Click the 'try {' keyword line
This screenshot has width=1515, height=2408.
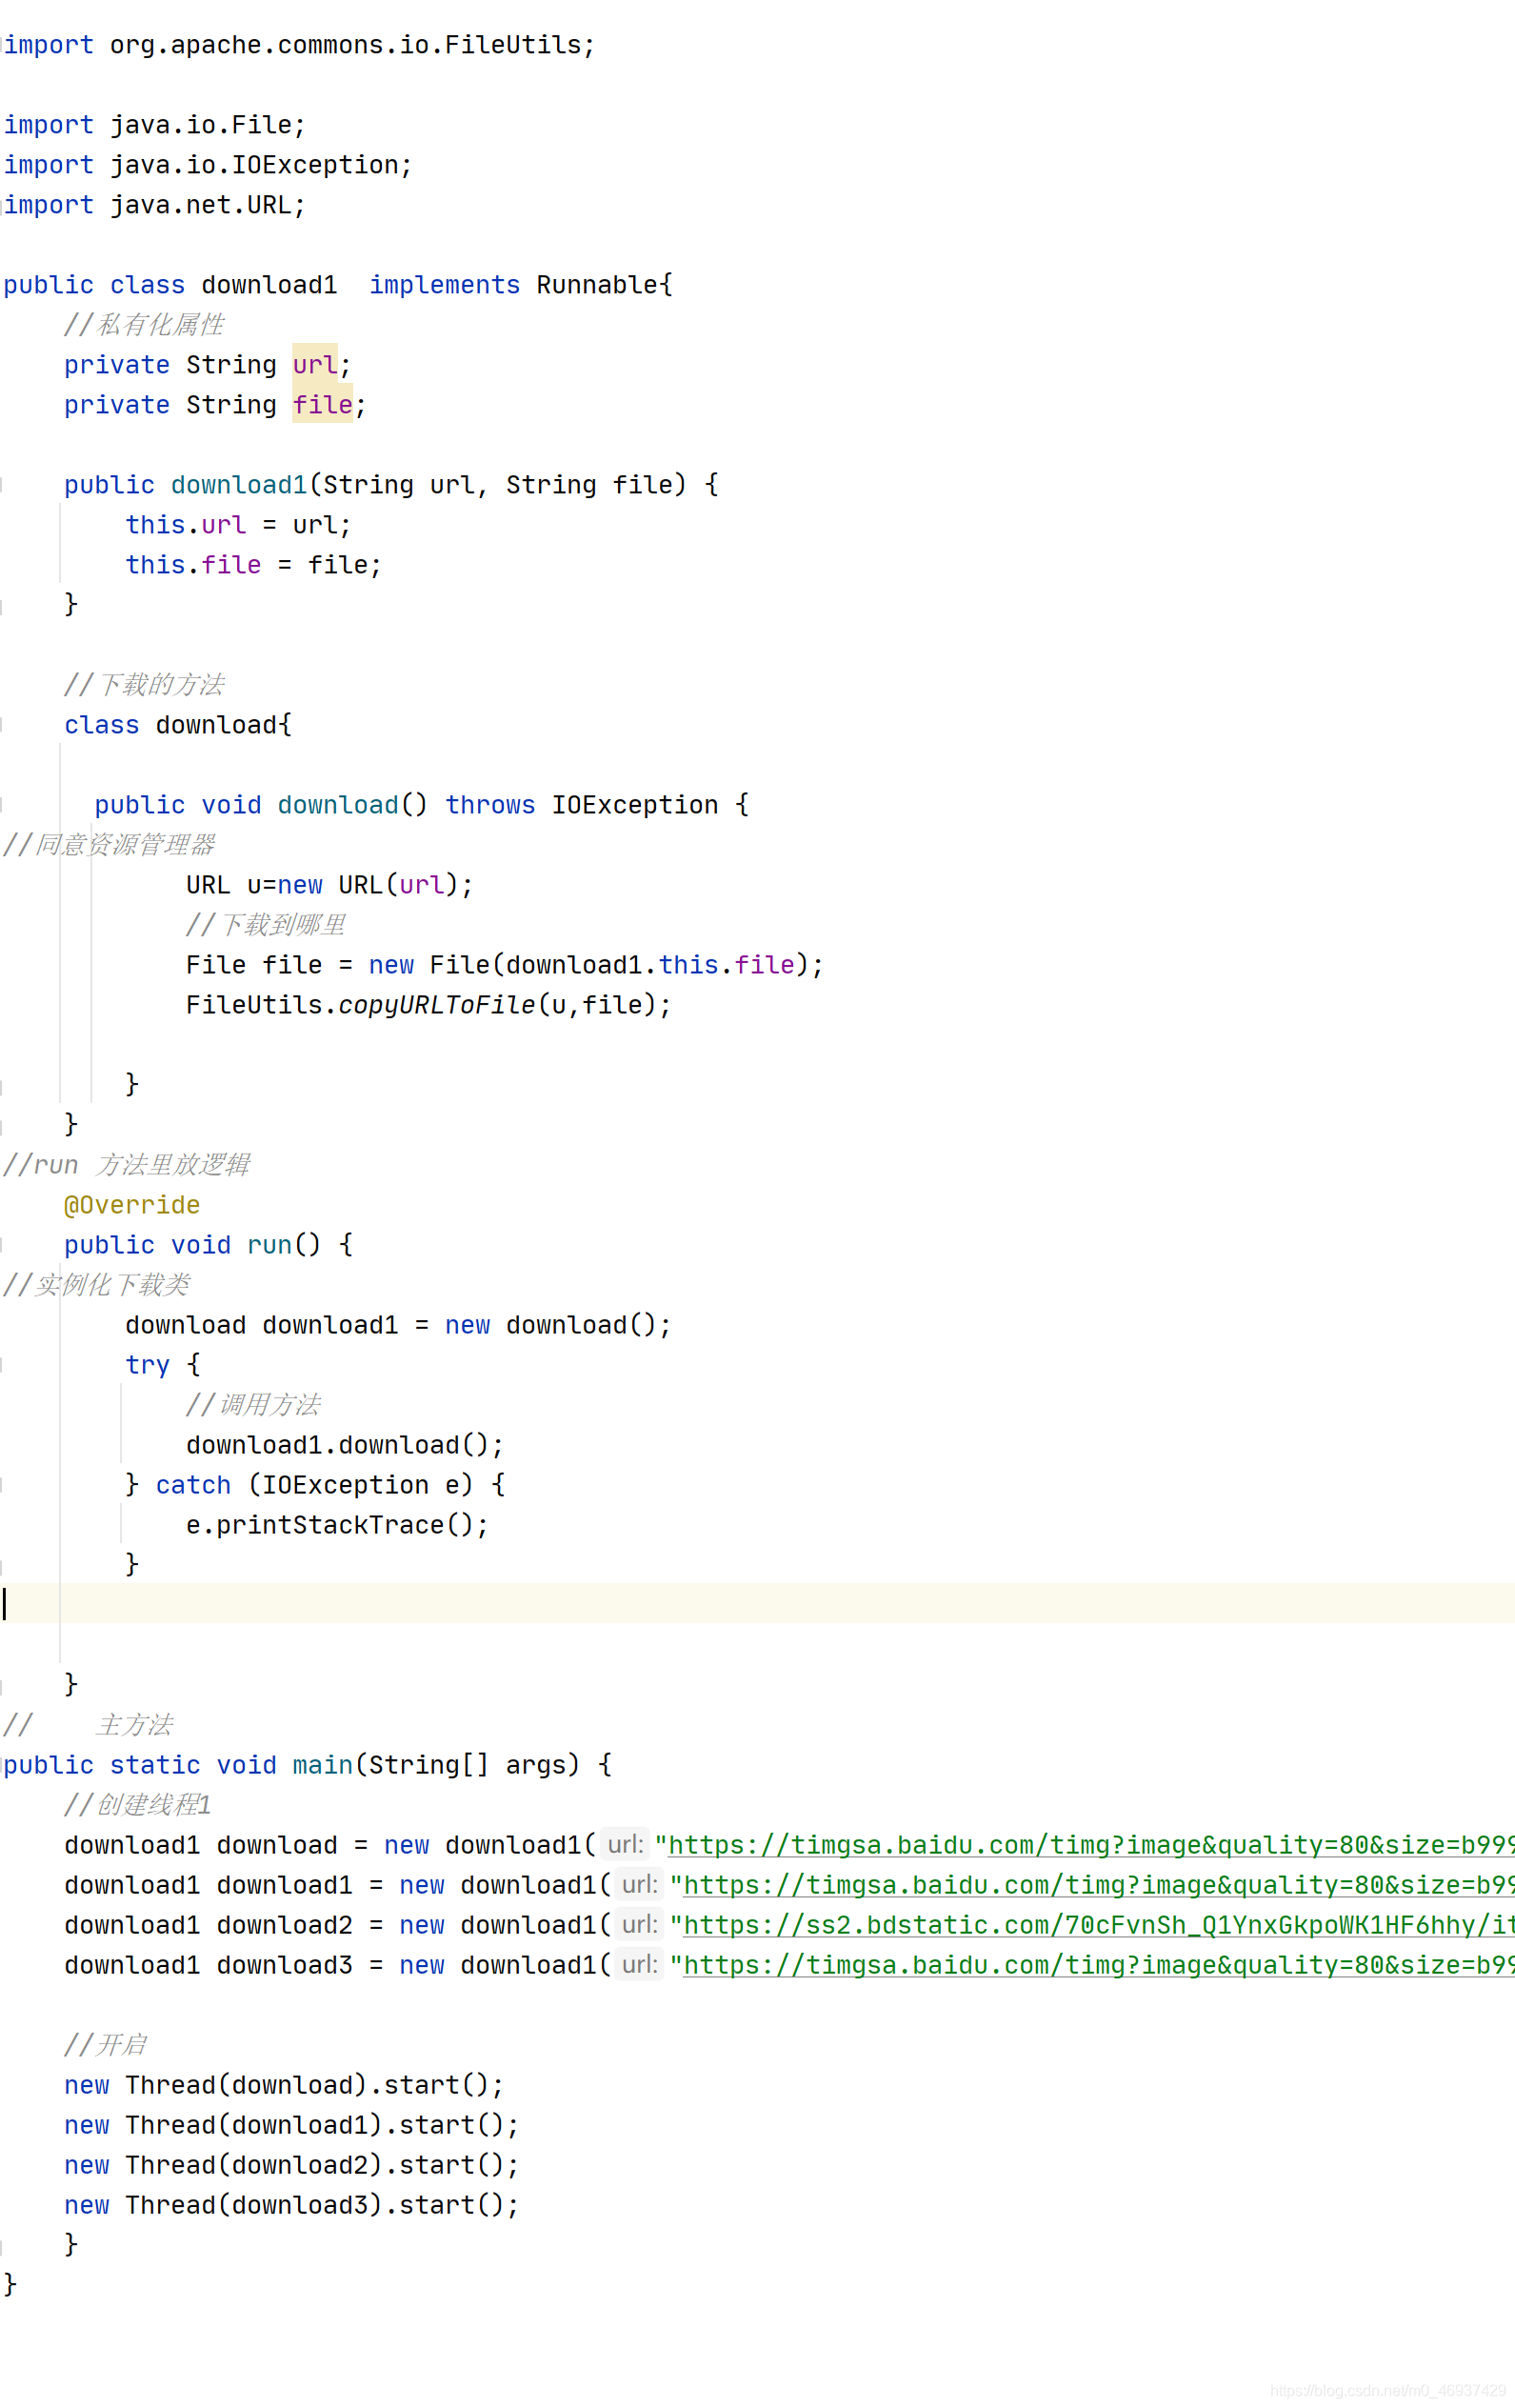pyautogui.click(x=163, y=1365)
